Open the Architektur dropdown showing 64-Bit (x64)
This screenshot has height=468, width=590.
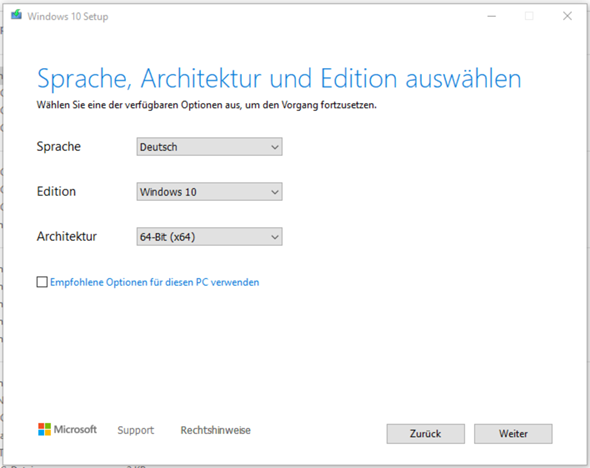(x=209, y=237)
